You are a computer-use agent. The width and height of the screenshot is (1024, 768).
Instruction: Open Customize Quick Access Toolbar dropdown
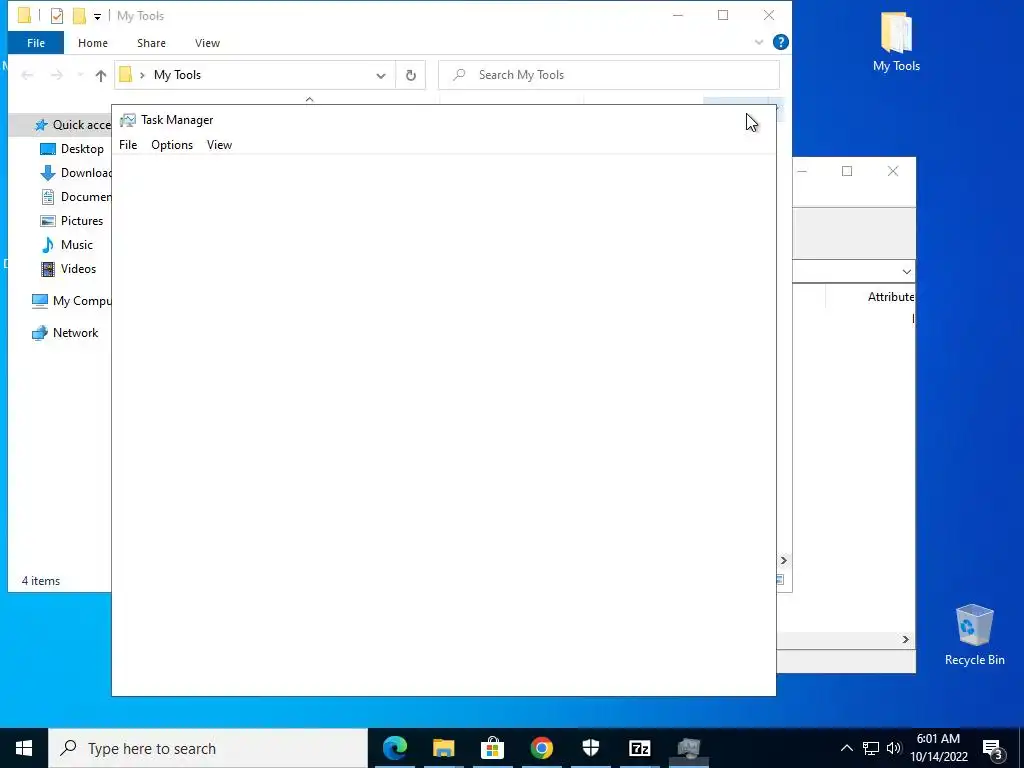pos(97,17)
